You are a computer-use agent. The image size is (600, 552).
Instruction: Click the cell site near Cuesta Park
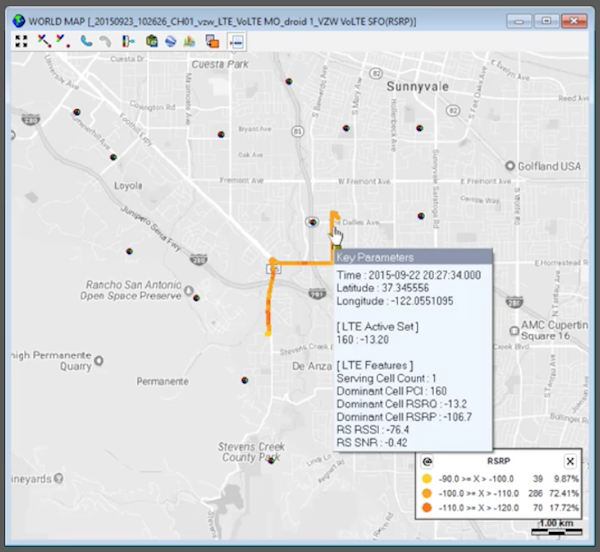tap(289, 81)
